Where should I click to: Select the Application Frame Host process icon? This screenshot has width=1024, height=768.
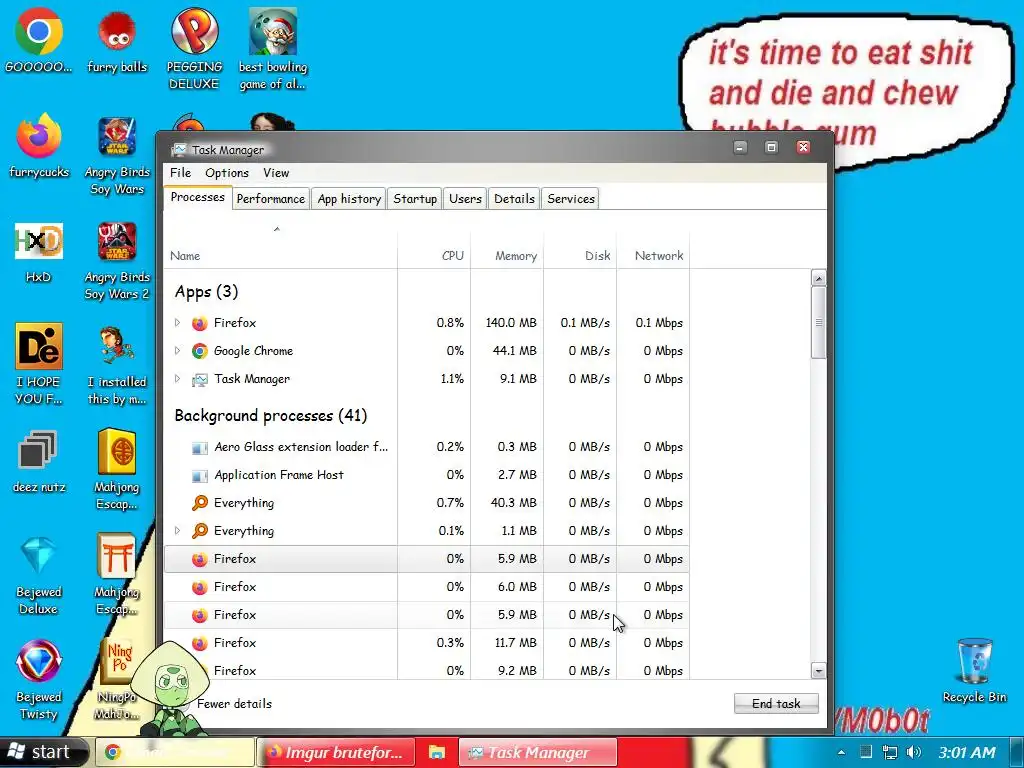point(200,475)
